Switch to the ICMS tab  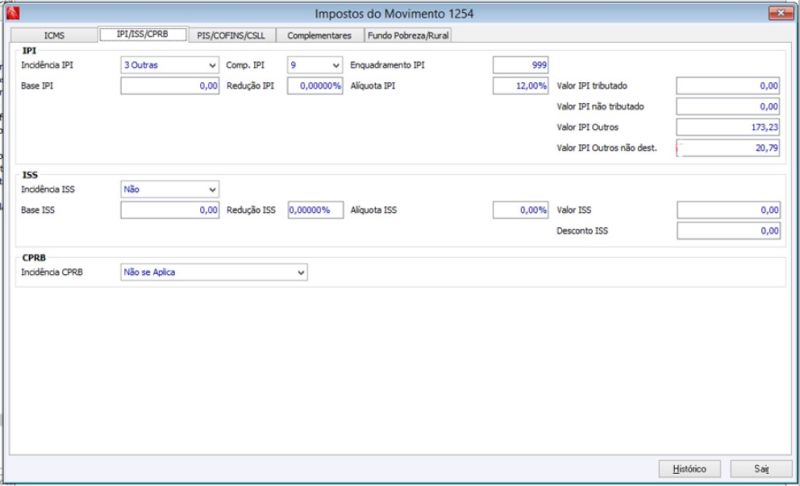point(54,35)
